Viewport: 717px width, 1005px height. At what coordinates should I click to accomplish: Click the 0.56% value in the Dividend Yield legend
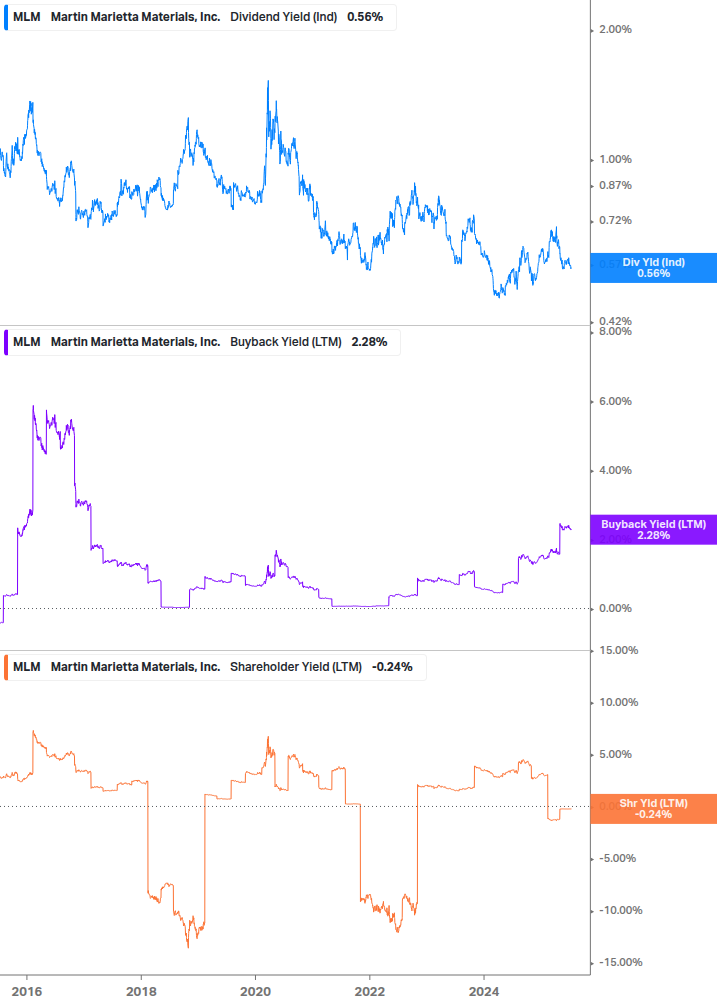[x=365, y=17]
